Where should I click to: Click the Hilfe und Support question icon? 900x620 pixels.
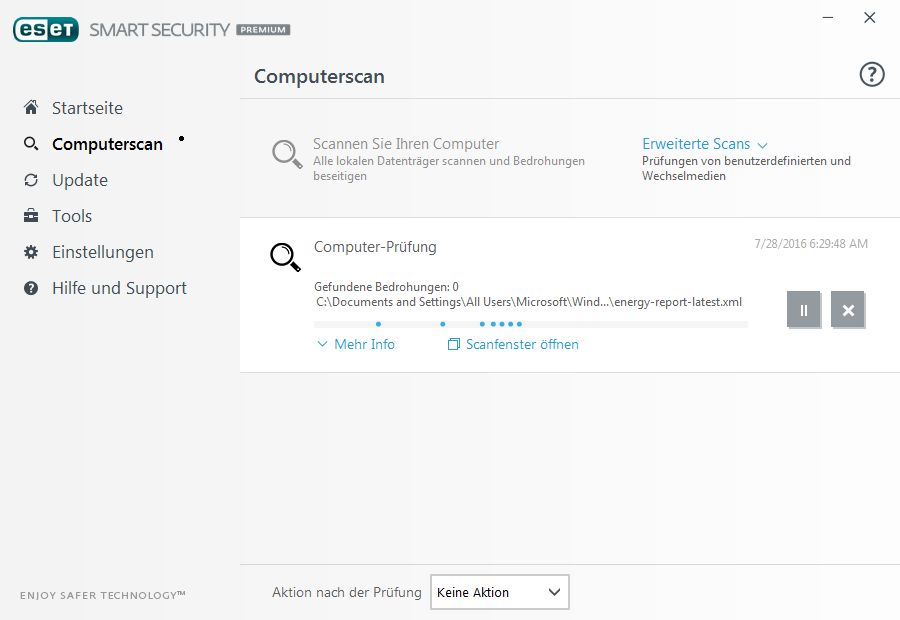(x=31, y=288)
